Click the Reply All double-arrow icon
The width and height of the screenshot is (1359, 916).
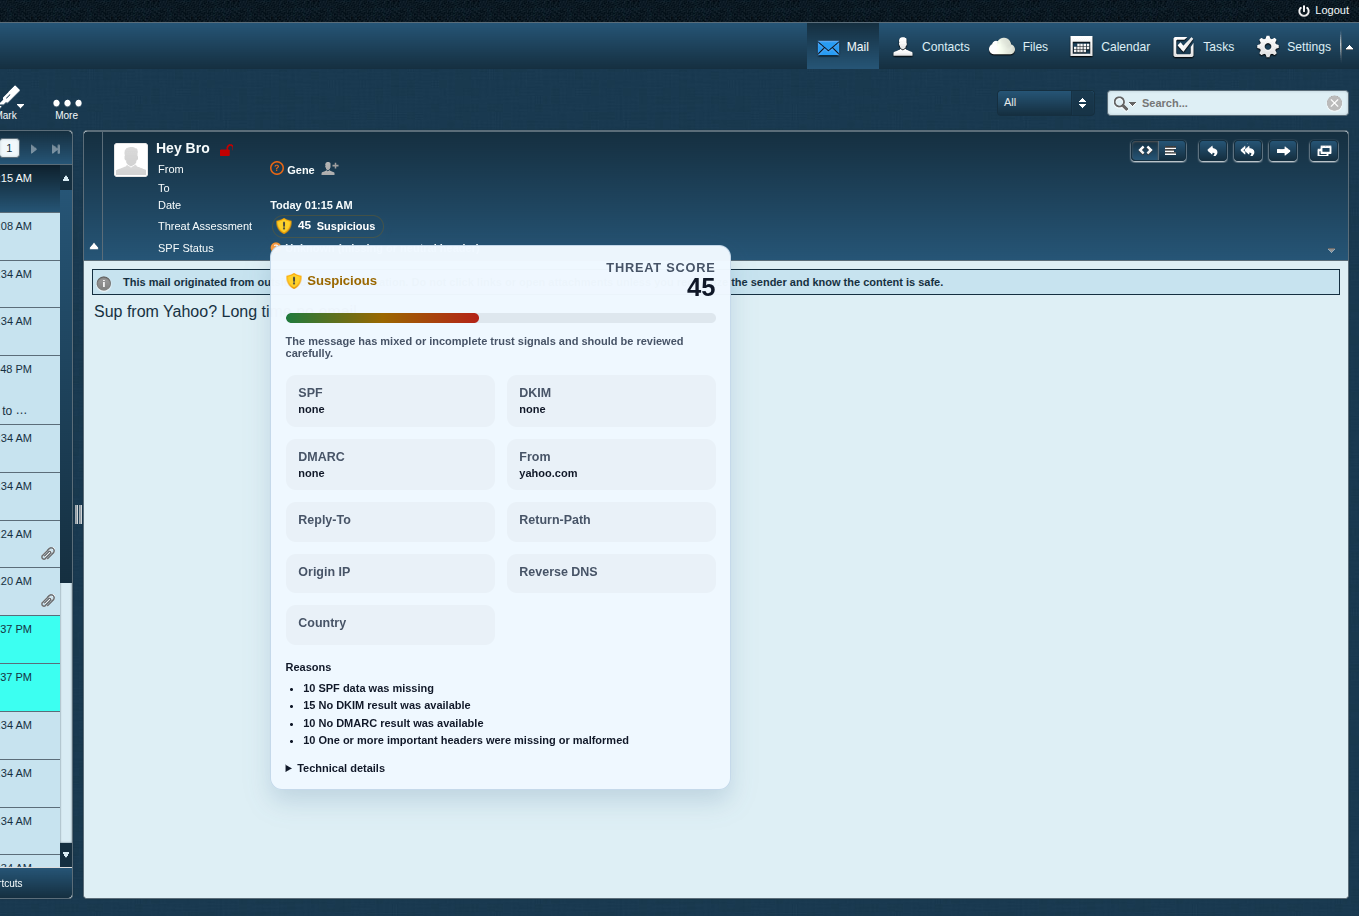coord(1247,151)
